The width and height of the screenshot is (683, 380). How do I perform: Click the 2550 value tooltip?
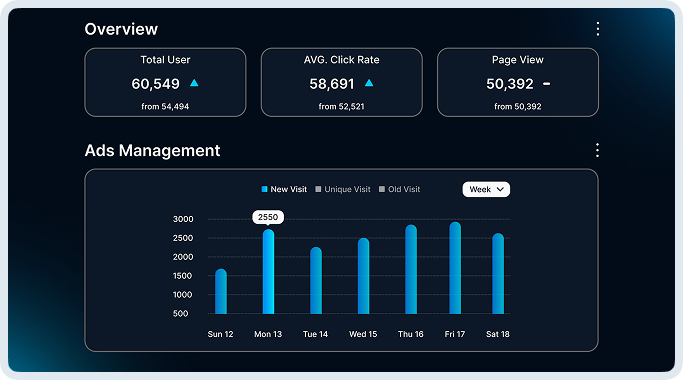(268, 217)
